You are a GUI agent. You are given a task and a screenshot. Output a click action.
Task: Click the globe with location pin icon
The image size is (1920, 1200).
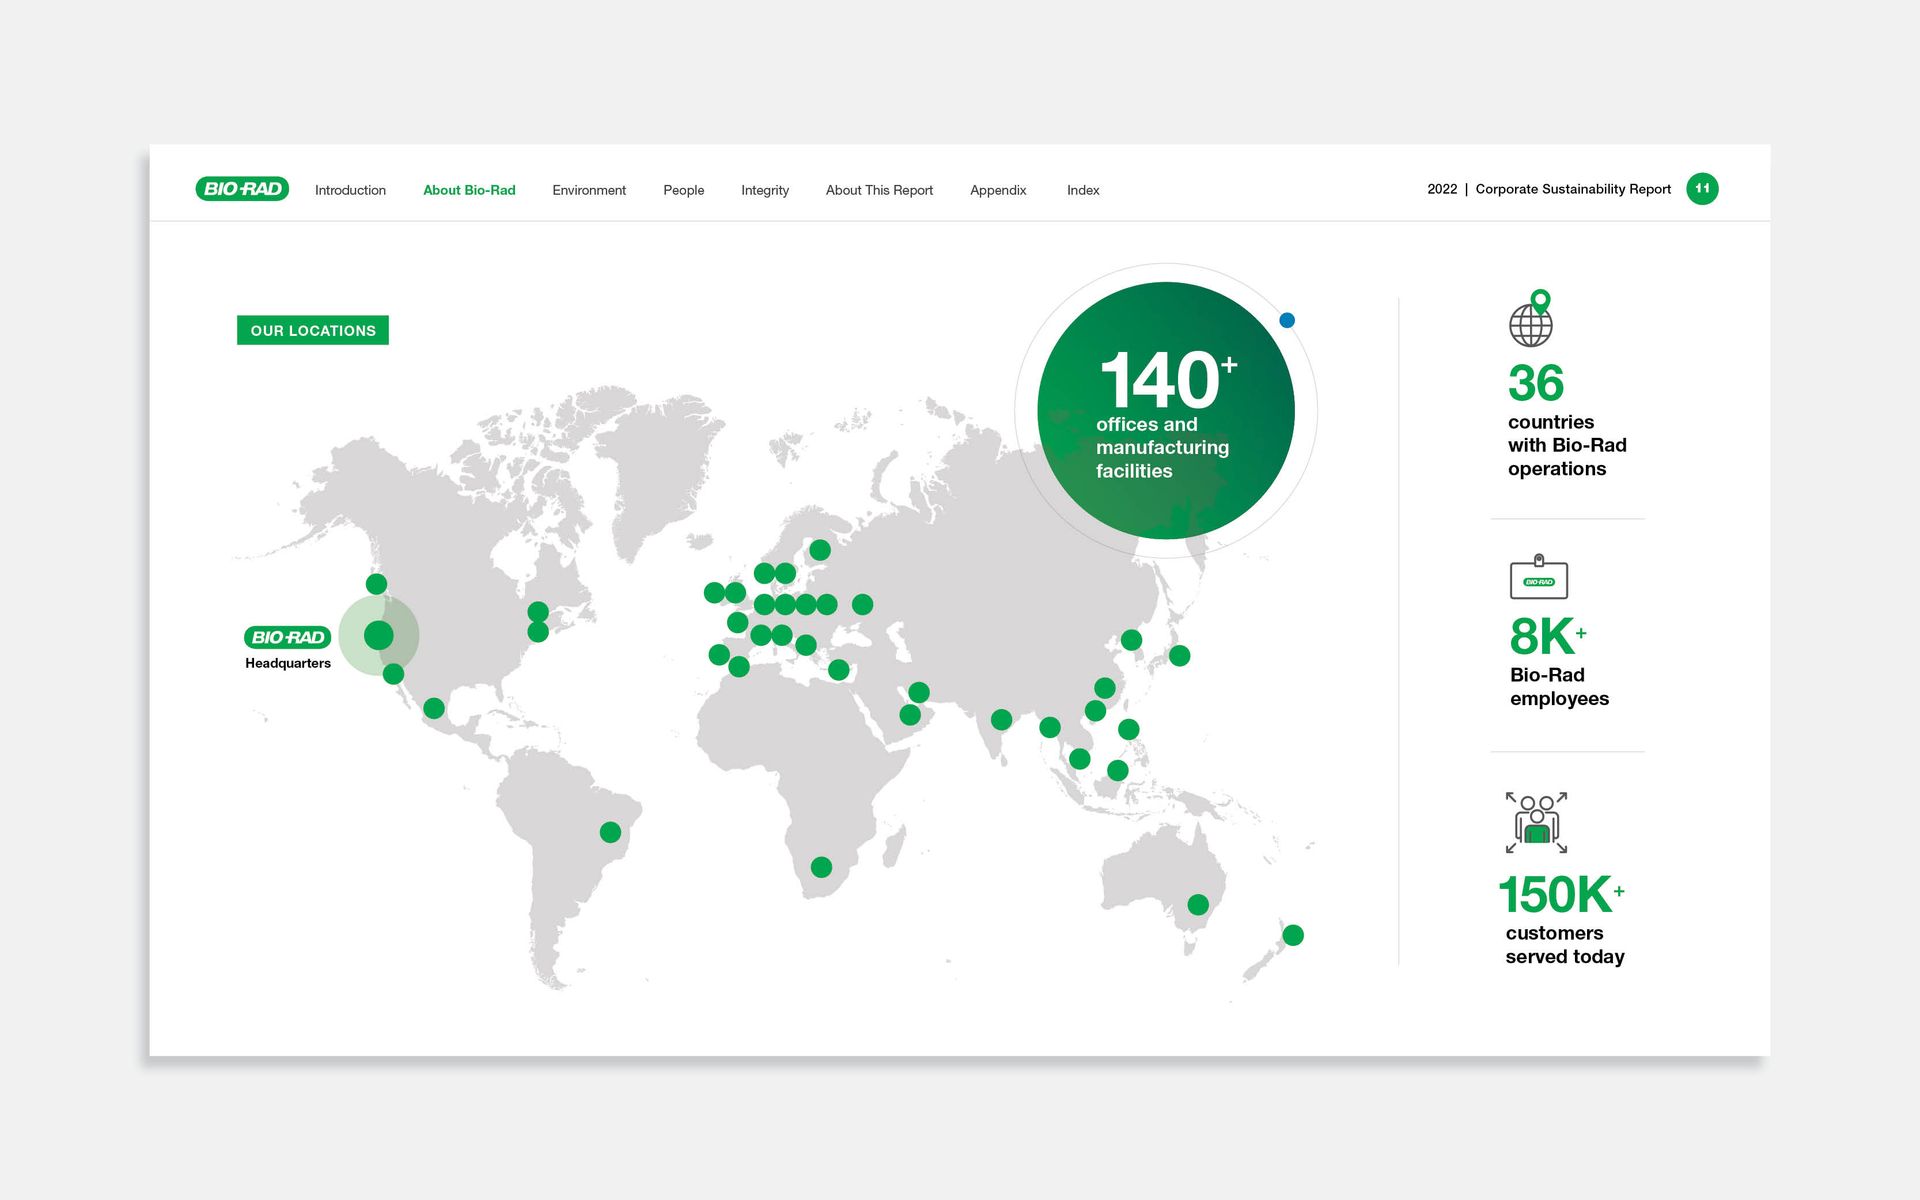coord(1531,318)
